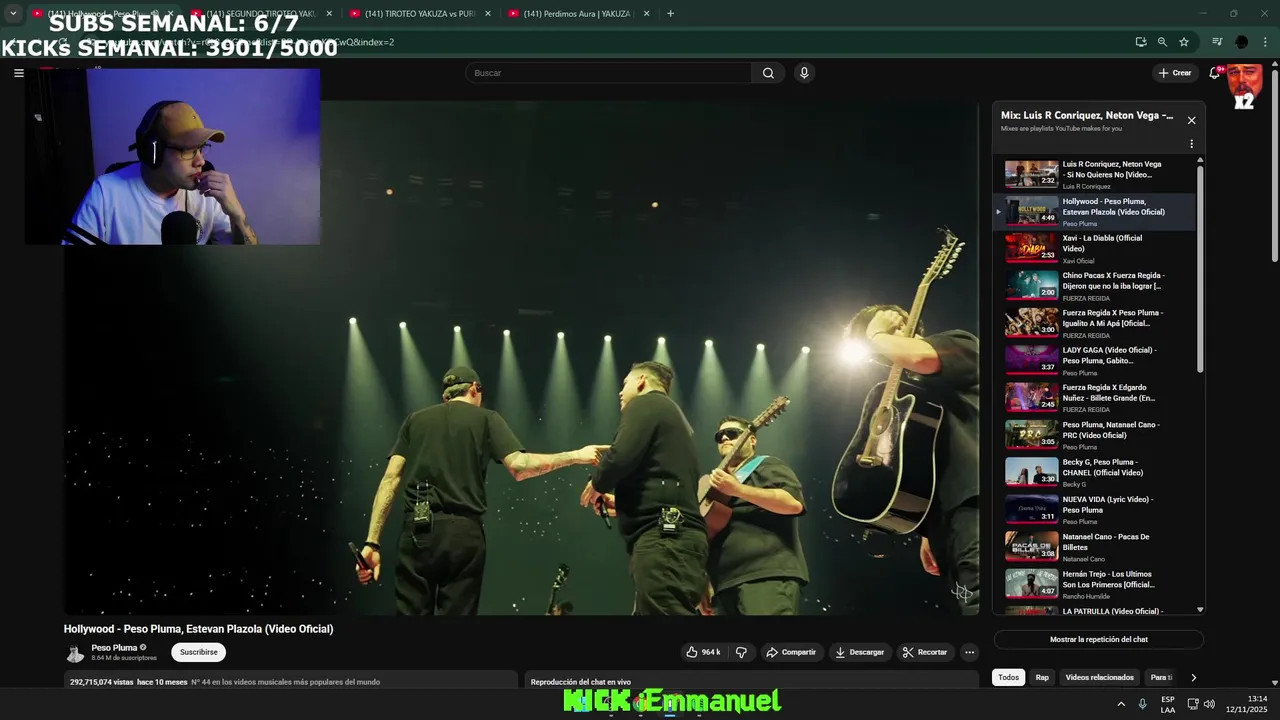Click the Mix playlist scrollbar
Image resolution: width=1280 pixels, height=720 pixels.
point(1200,268)
